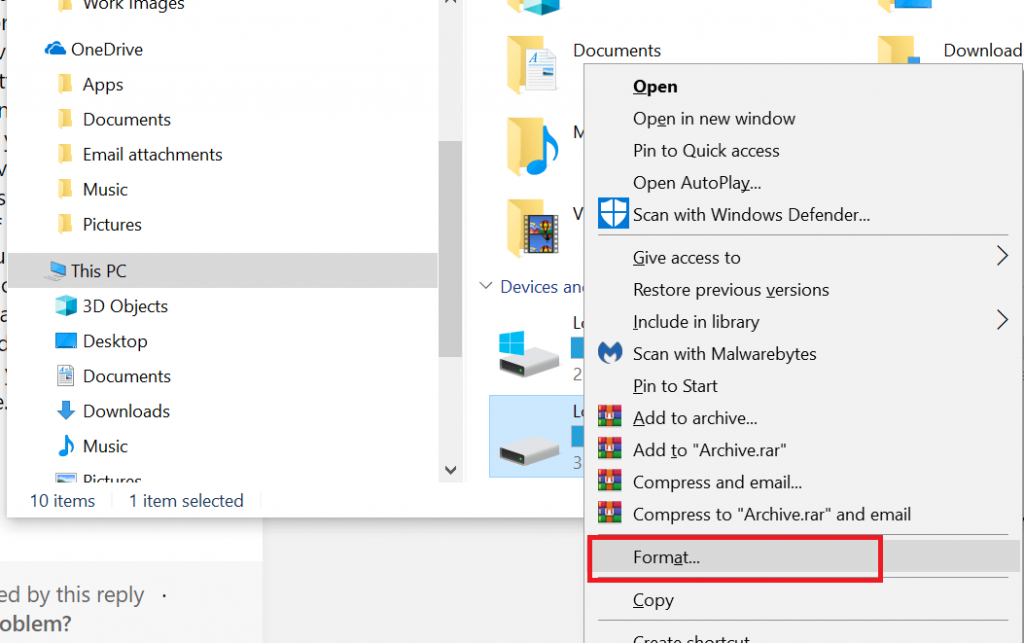The height and width of the screenshot is (643, 1024).
Task: Click the Music folder icon under OneDrive
Action: pyautogui.click(x=65, y=189)
